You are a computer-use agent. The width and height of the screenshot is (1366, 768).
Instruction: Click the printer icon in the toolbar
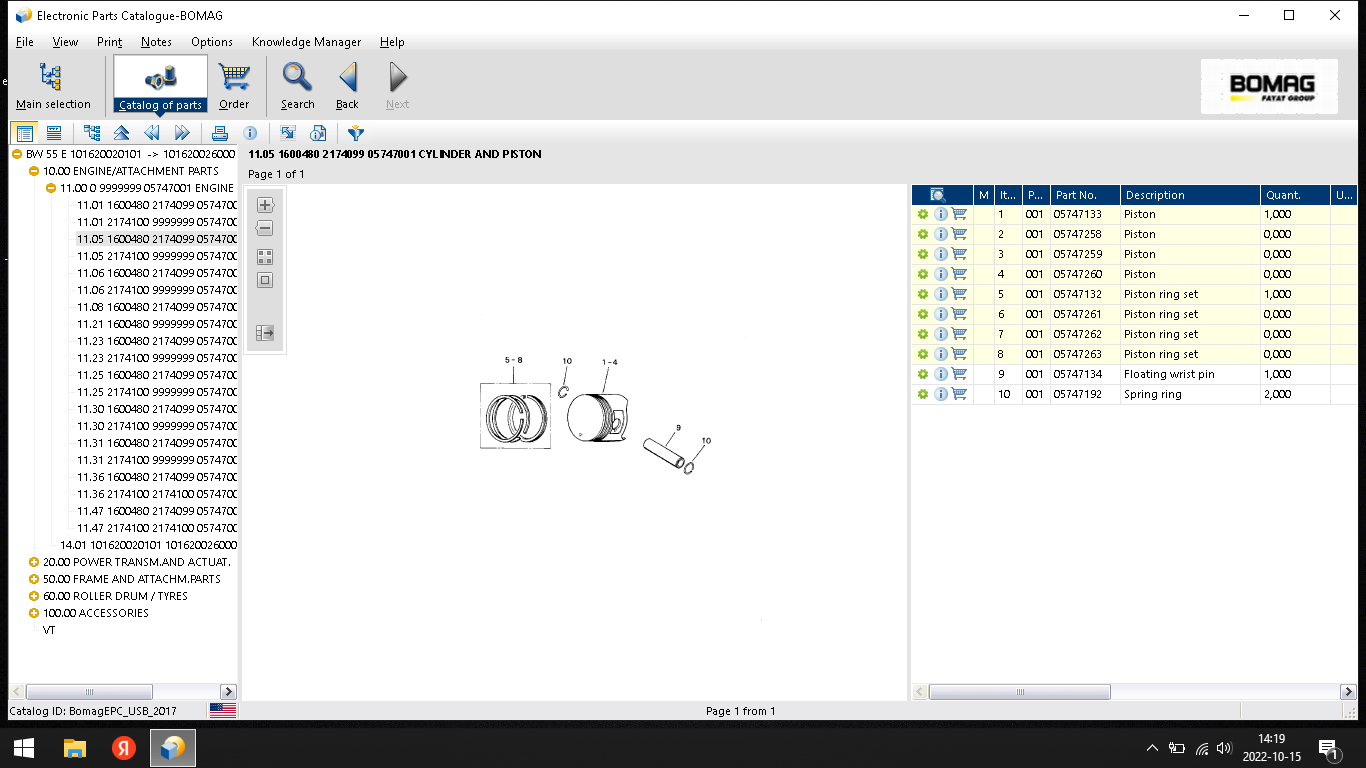pyautogui.click(x=221, y=133)
